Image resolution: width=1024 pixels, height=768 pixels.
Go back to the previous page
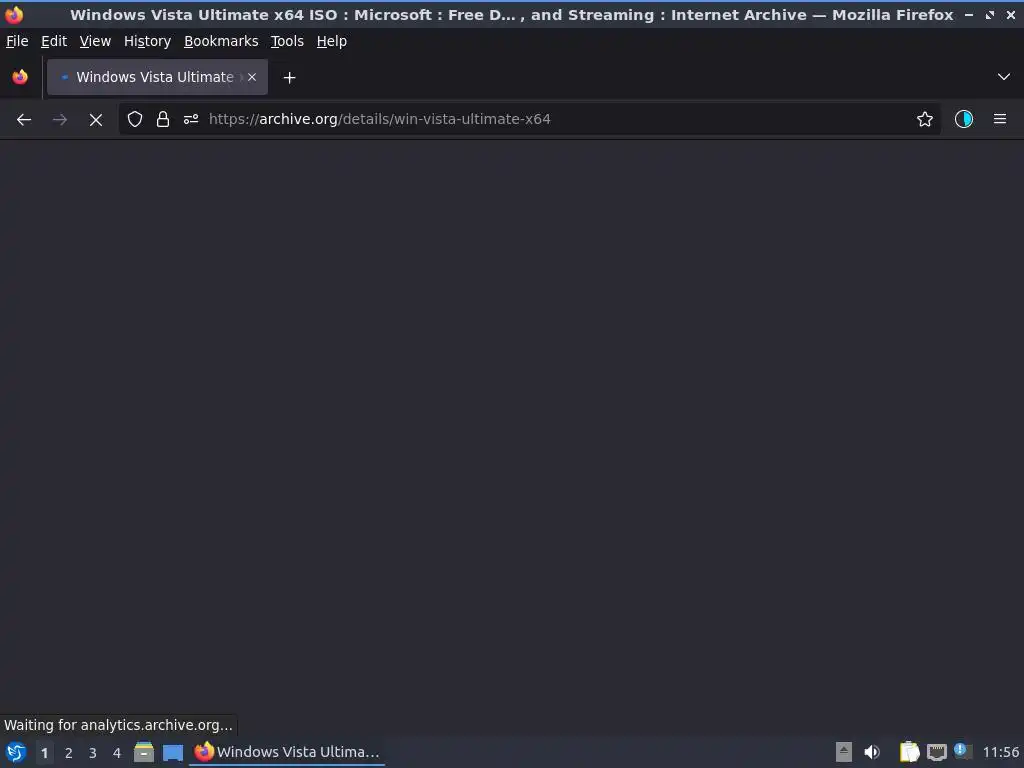[24, 120]
